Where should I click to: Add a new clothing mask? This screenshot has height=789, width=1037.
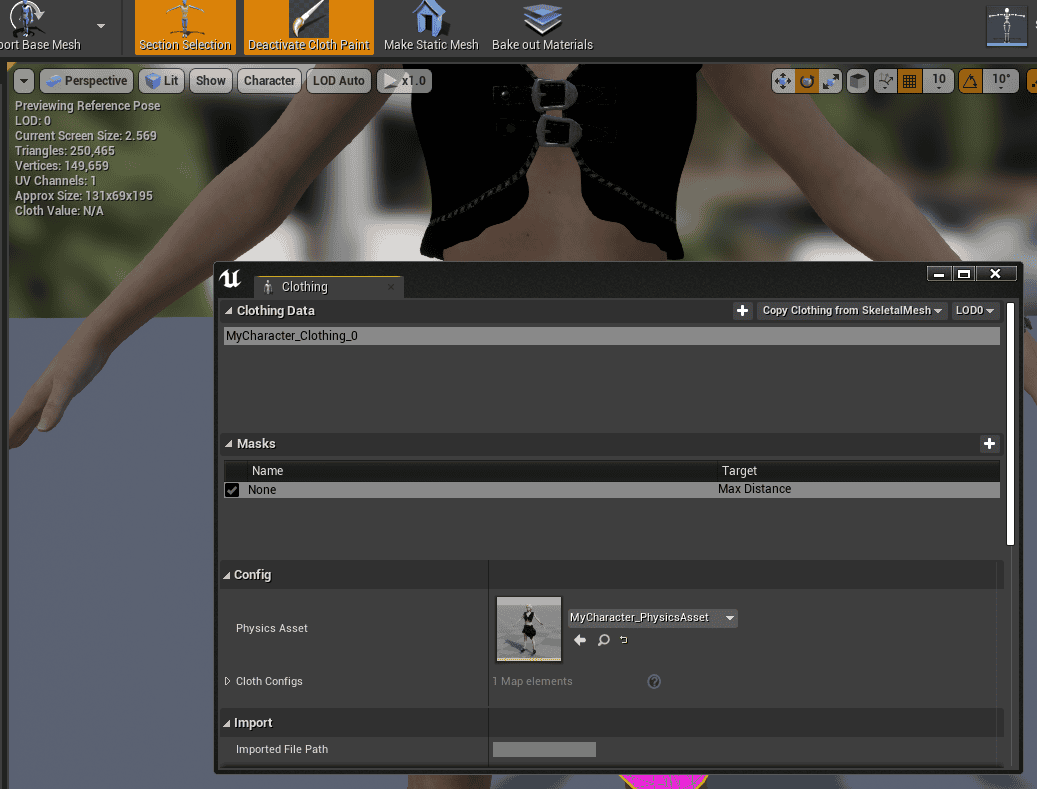point(989,443)
